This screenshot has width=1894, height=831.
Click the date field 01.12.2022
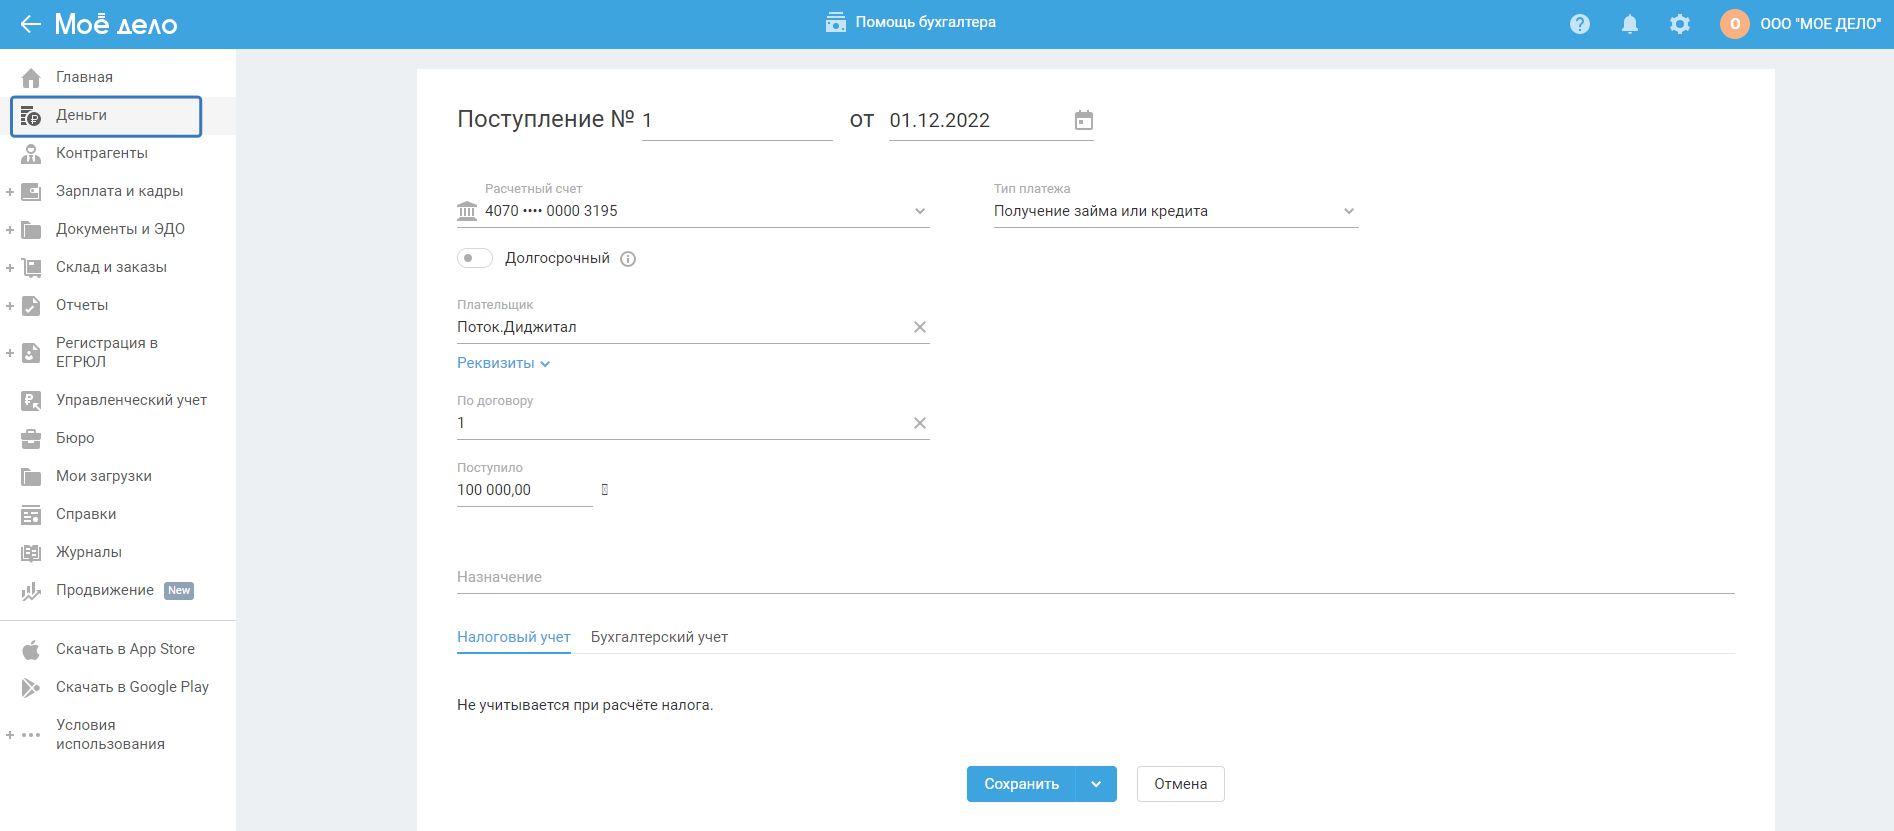[978, 121]
